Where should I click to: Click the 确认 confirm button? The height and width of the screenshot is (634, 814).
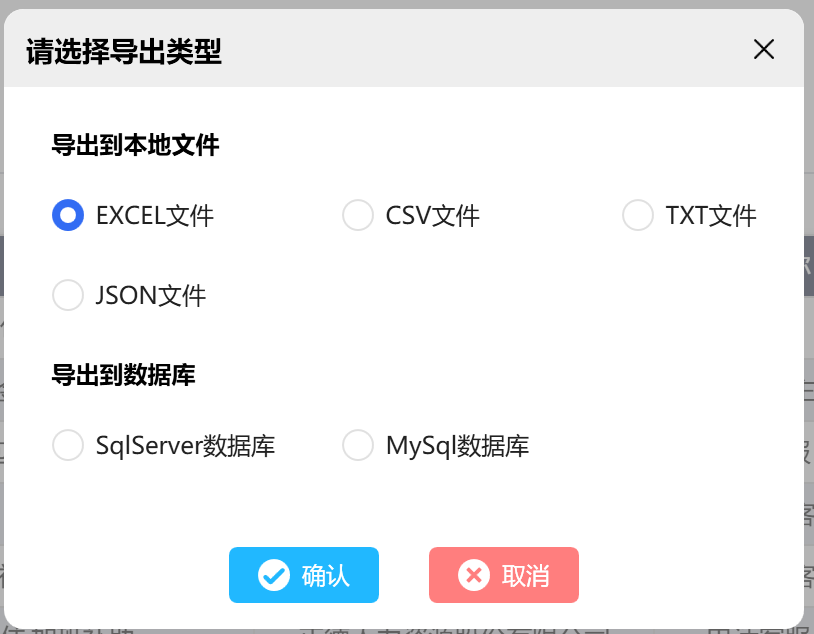304,575
